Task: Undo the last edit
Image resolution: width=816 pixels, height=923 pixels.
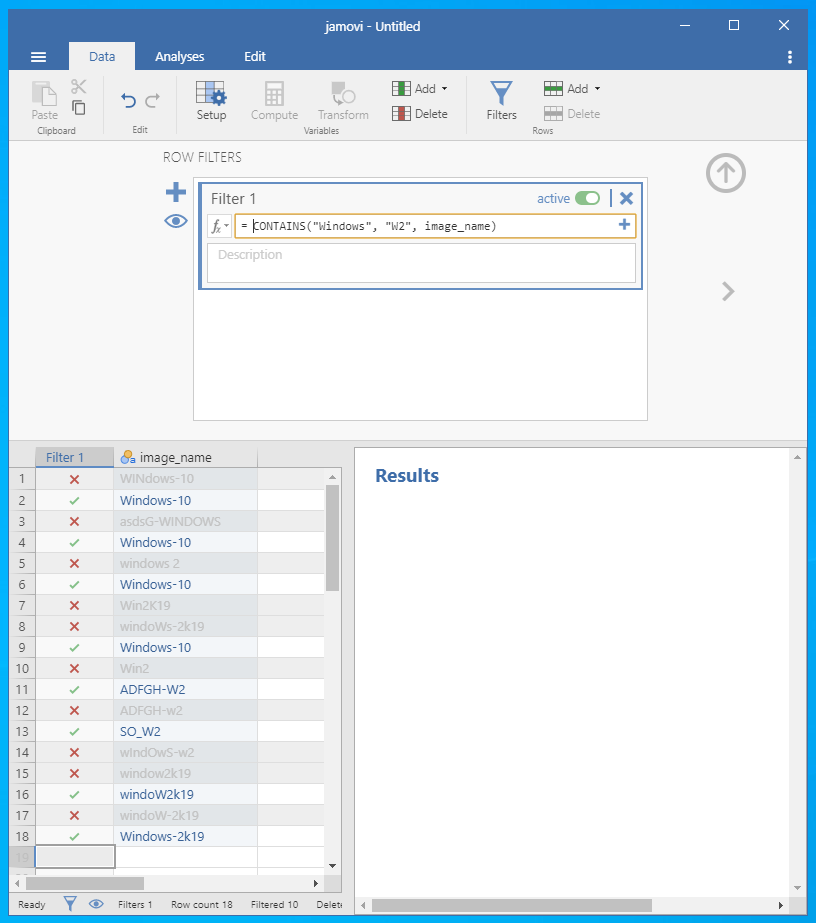Action: point(128,101)
